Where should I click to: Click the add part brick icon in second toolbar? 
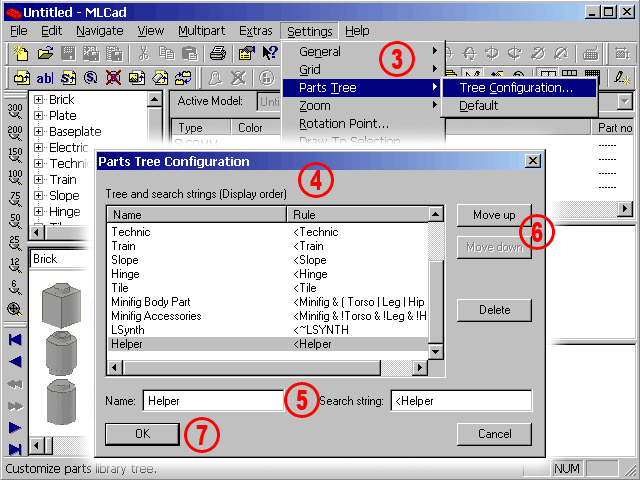tap(21, 78)
